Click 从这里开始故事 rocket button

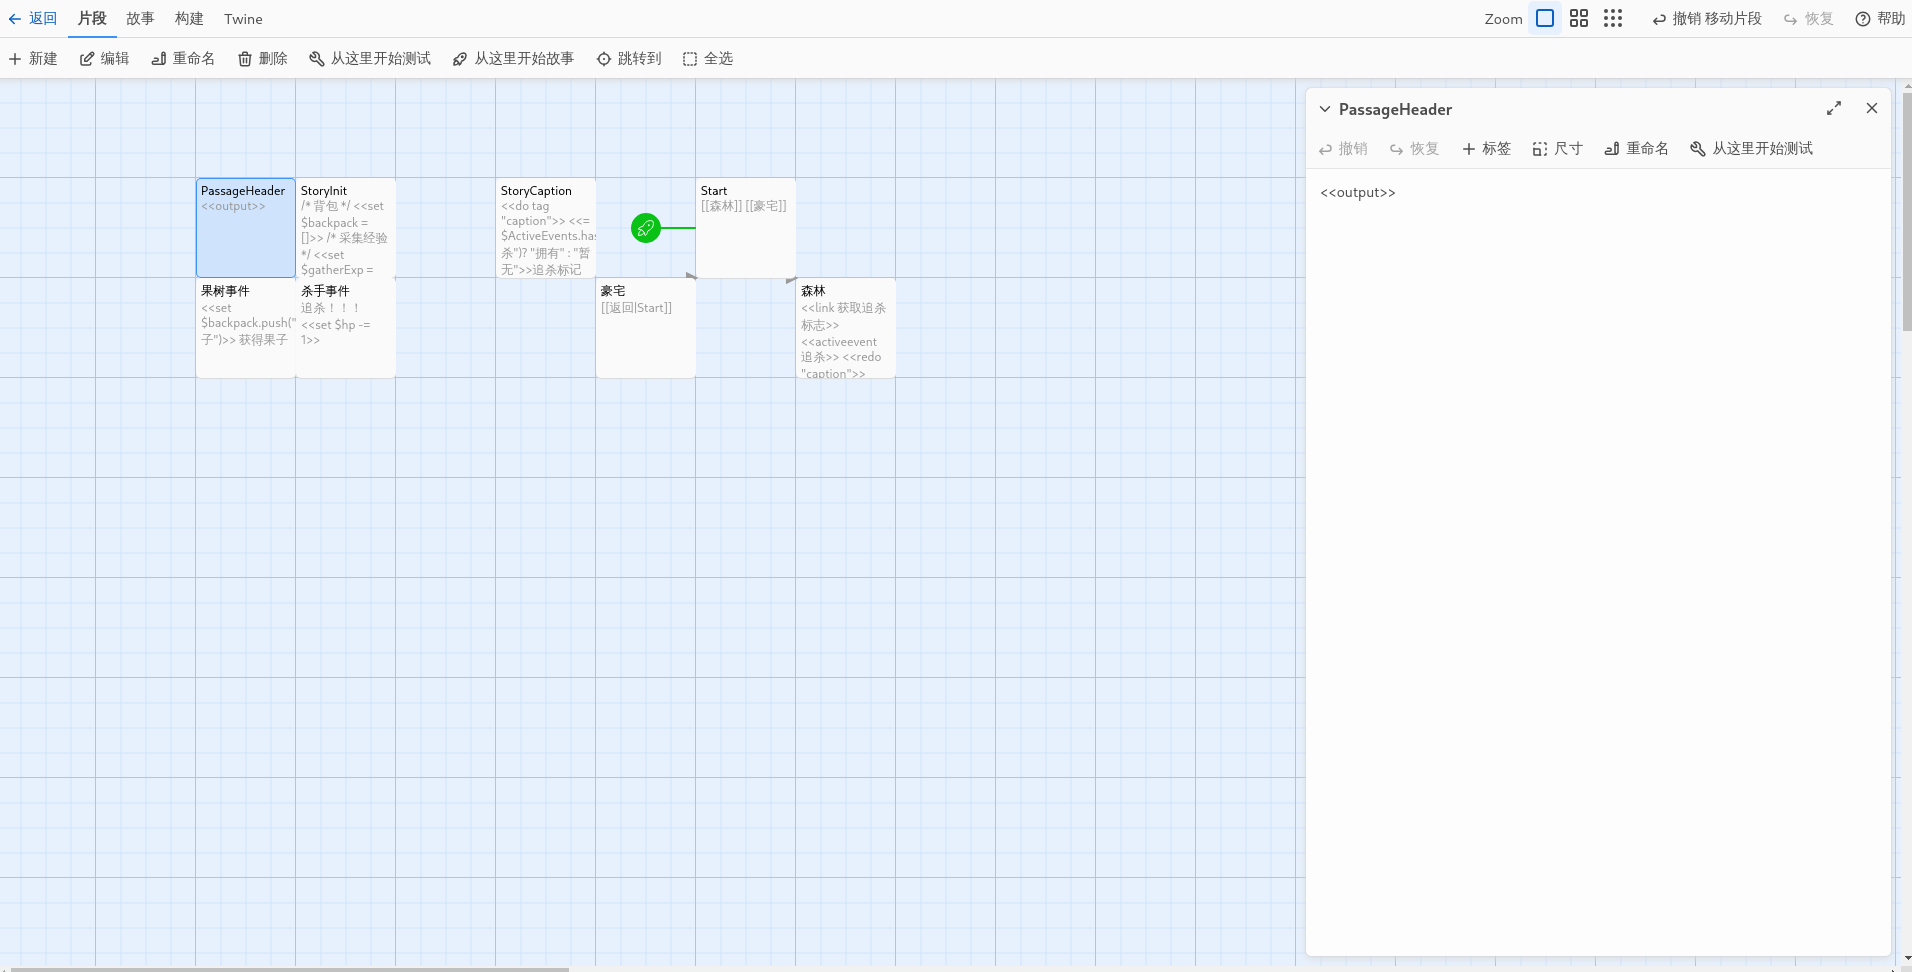pyautogui.click(x=513, y=58)
